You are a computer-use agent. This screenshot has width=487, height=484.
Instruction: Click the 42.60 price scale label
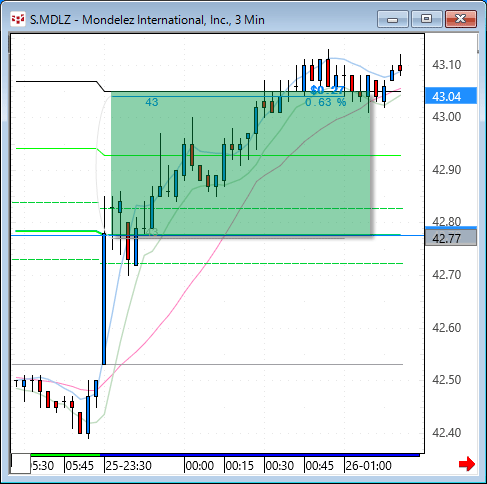click(446, 328)
